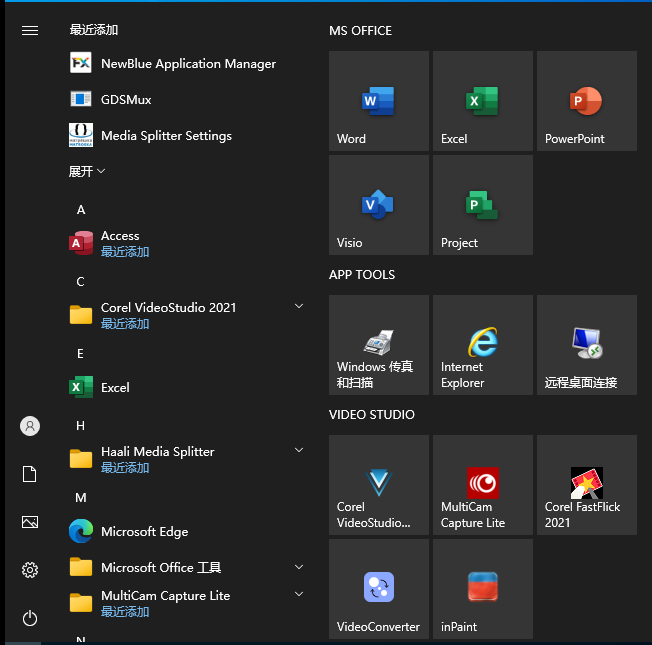
Task: Launch Access from the app list
Action: (187, 243)
